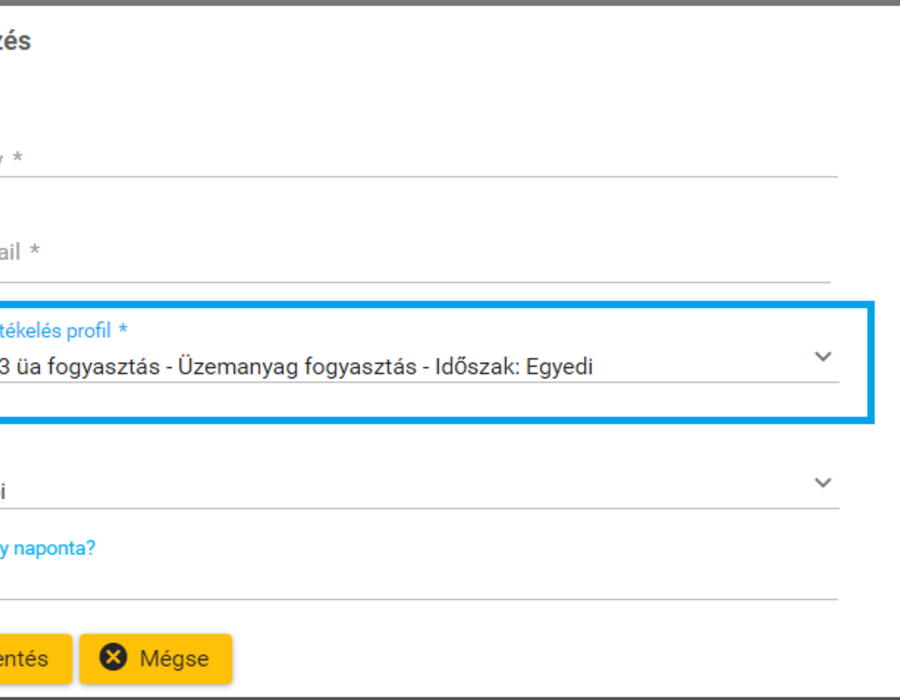Focus the "naponta?" input field

pos(419,581)
